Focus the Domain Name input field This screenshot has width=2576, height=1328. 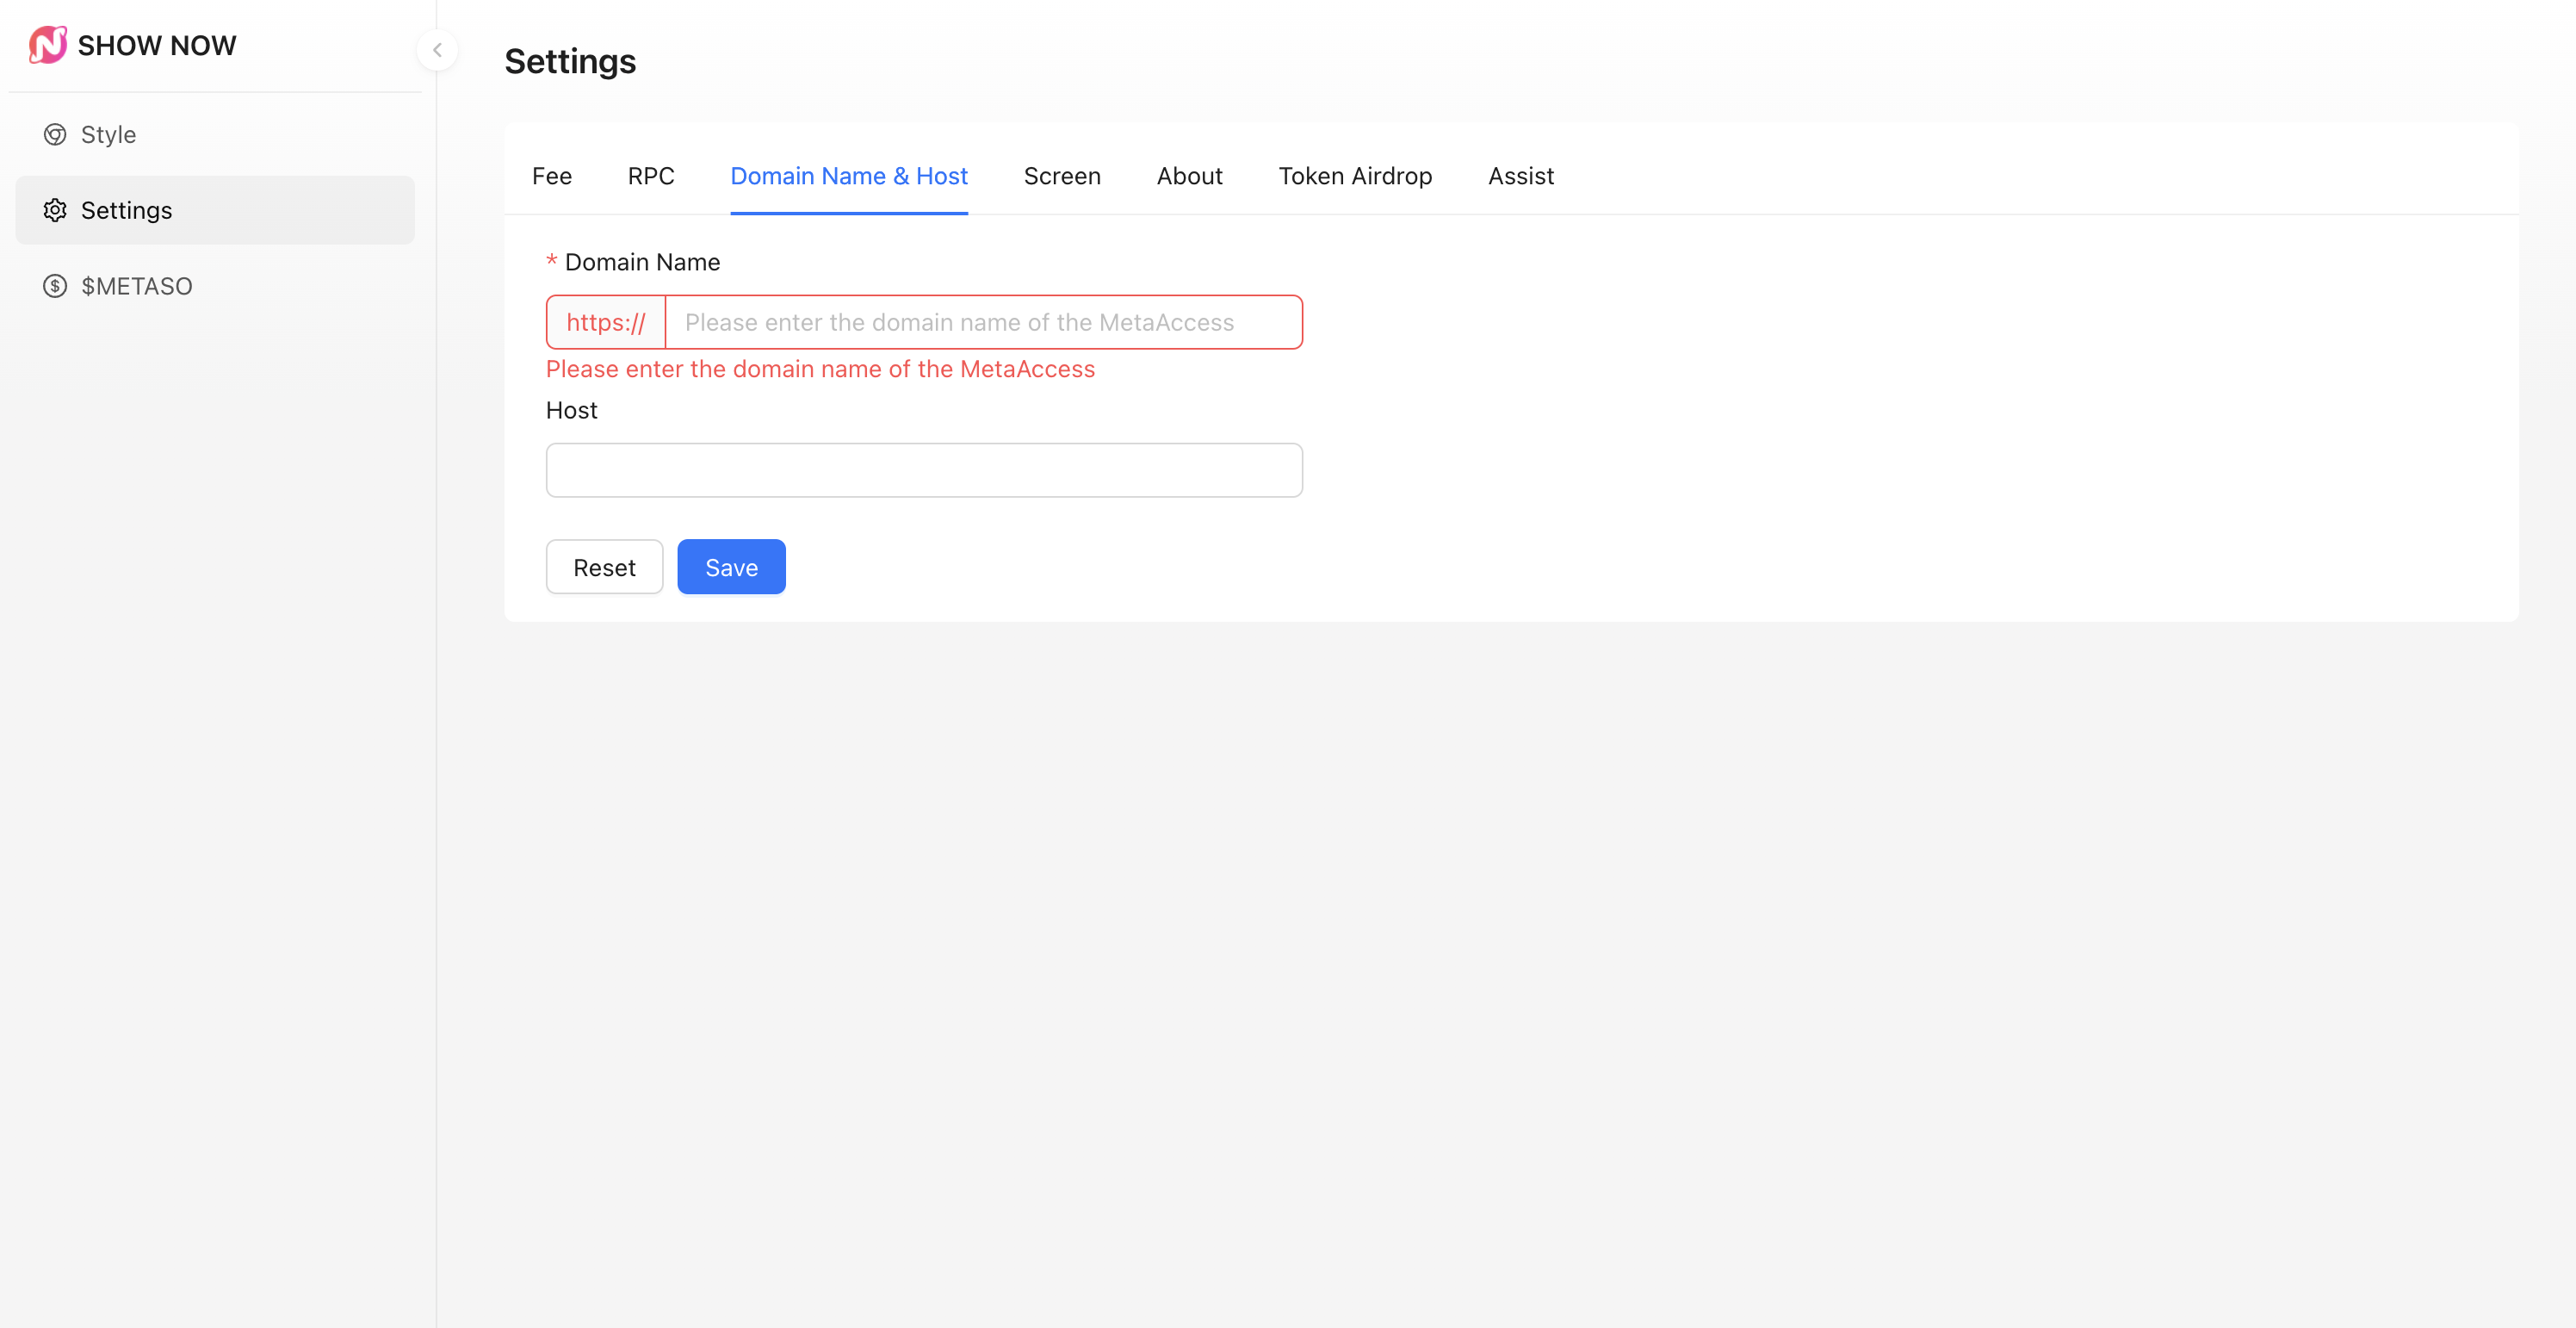click(x=982, y=322)
